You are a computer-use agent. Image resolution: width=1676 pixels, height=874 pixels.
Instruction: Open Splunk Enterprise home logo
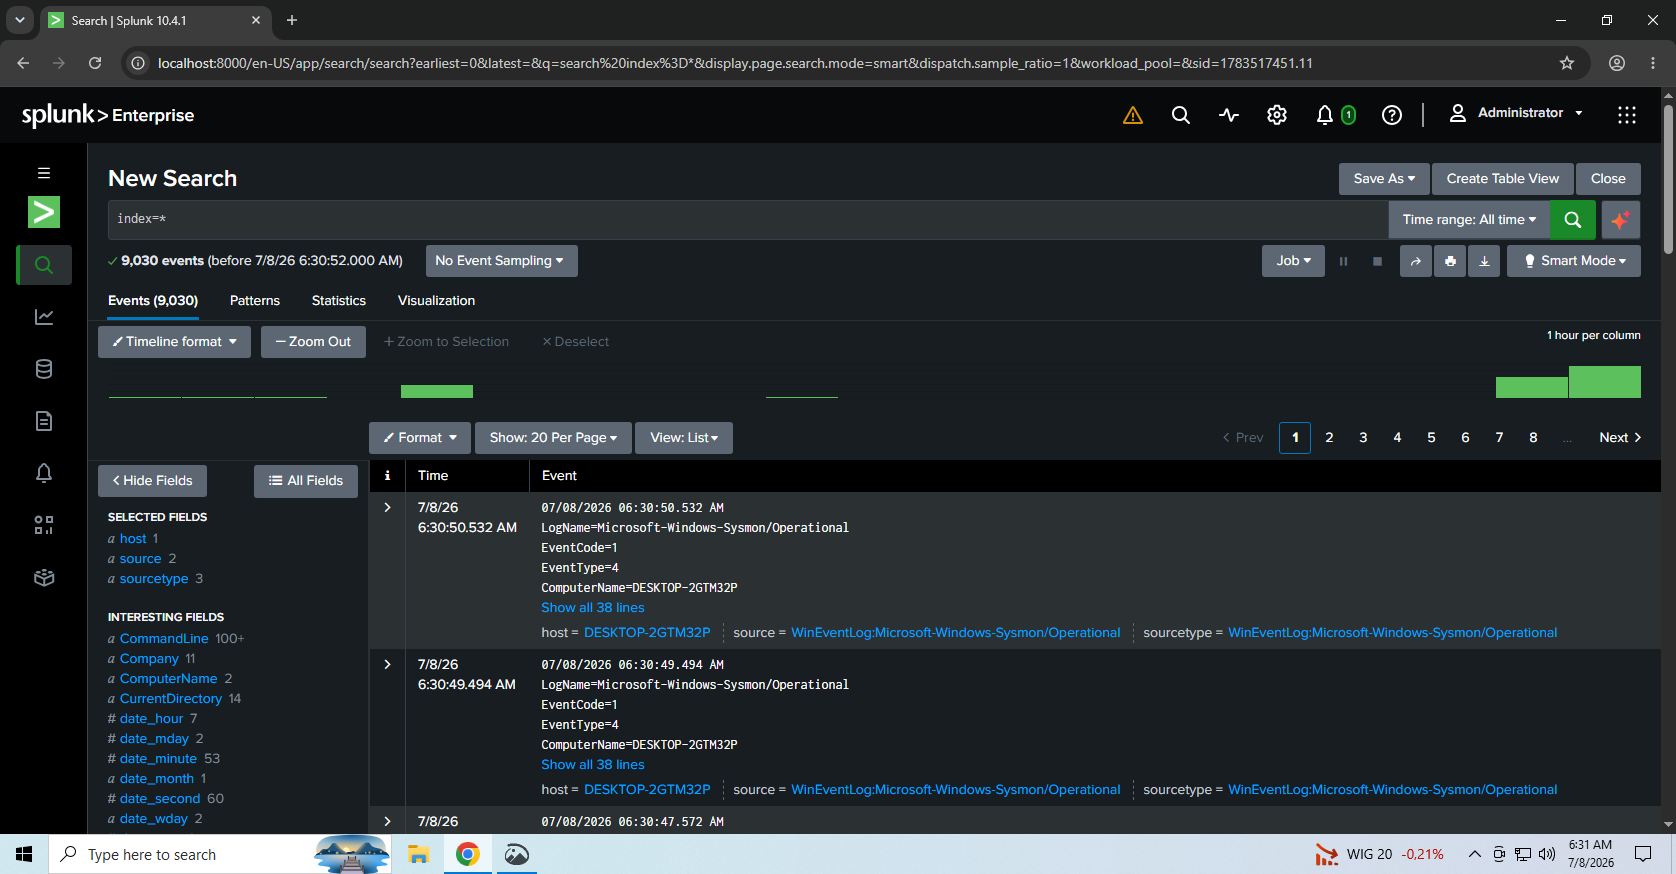point(108,115)
